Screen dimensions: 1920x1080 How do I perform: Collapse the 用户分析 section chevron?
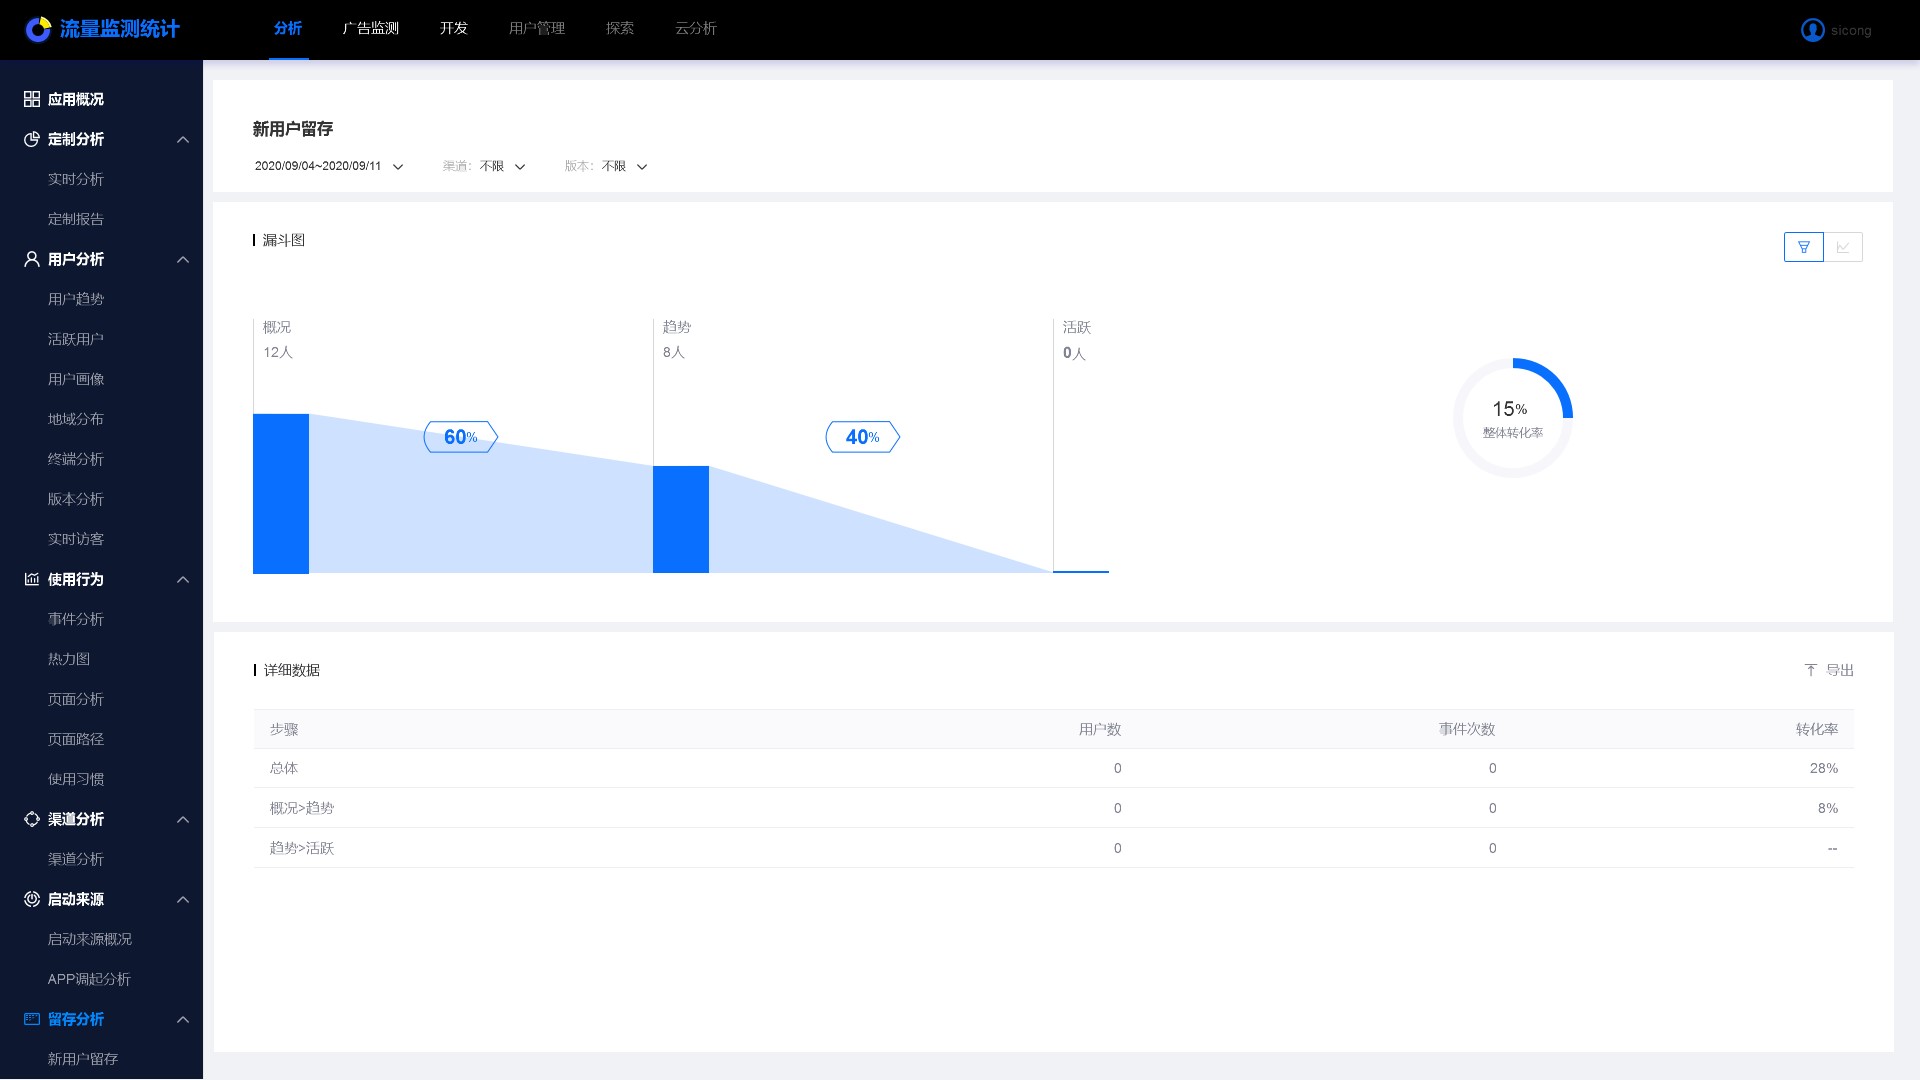click(x=183, y=259)
